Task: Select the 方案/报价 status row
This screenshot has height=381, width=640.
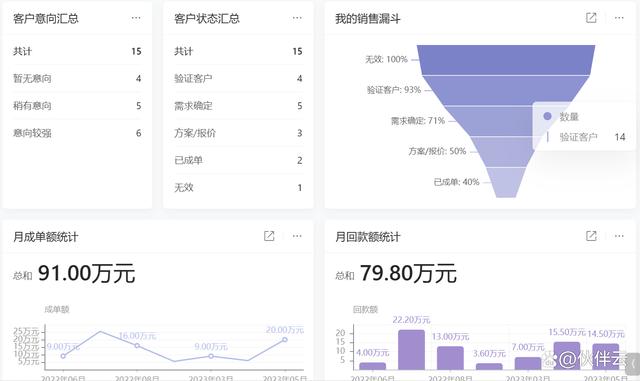Action: (x=238, y=133)
